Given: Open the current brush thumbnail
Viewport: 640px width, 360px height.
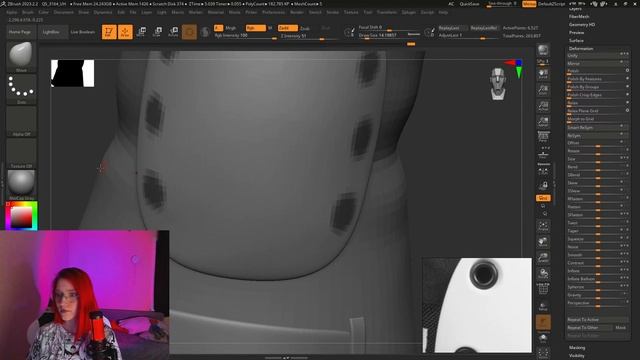Looking at the screenshot, I should [21, 56].
